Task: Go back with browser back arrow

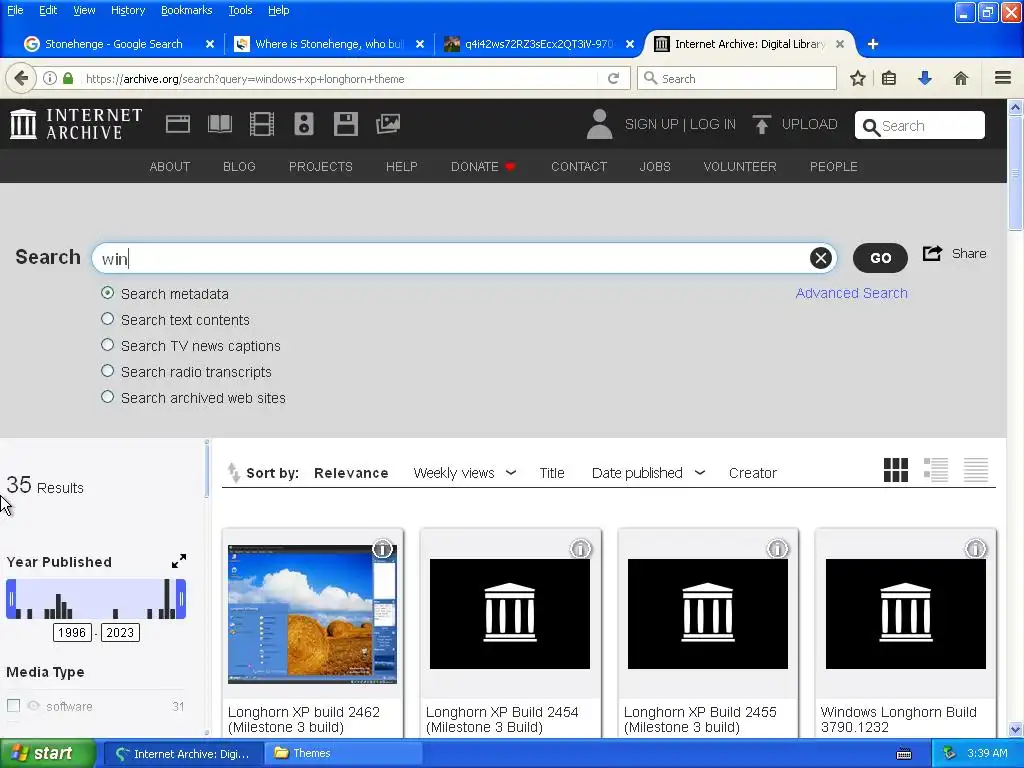Action: [x=21, y=78]
